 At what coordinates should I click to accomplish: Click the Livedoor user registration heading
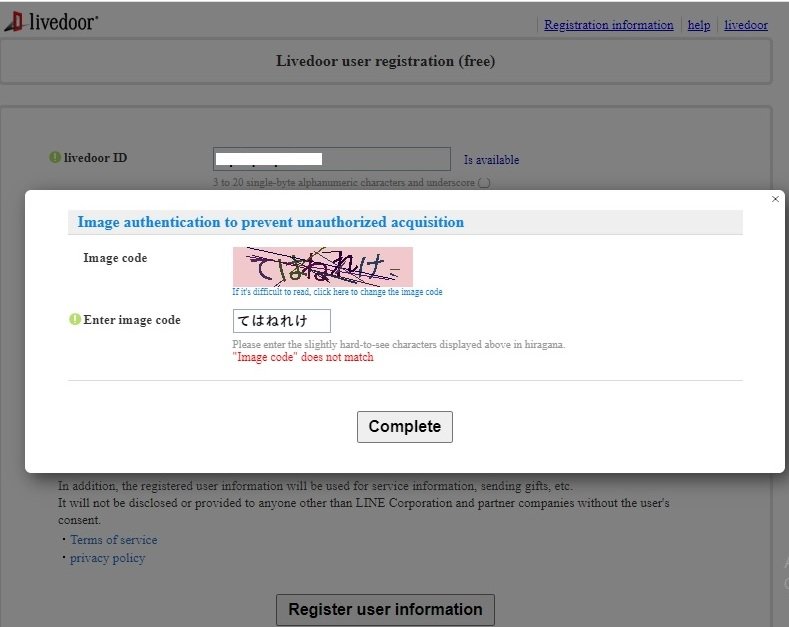point(385,61)
